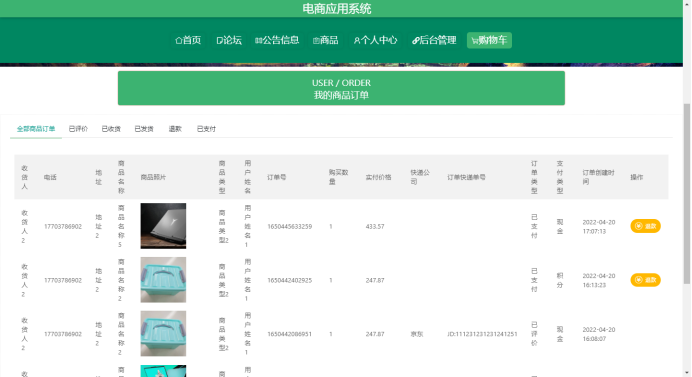Screen dimensions: 692x377
Task: Click the 实付价格 column header
Action: click(x=378, y=177)
